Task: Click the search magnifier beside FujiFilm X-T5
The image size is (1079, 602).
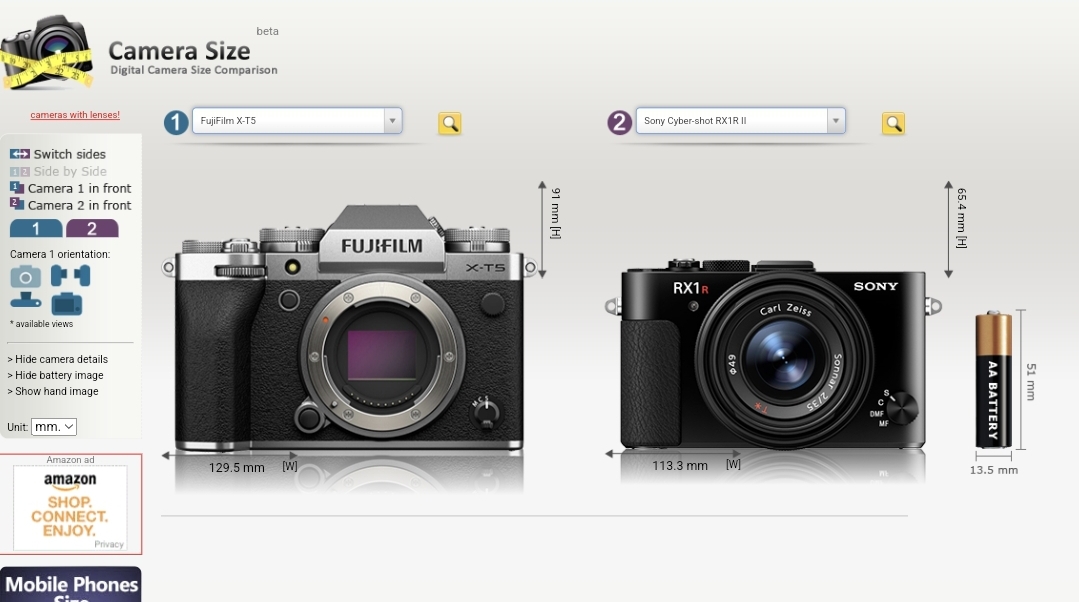Action: pyautogui.click(x=449, y=123)
